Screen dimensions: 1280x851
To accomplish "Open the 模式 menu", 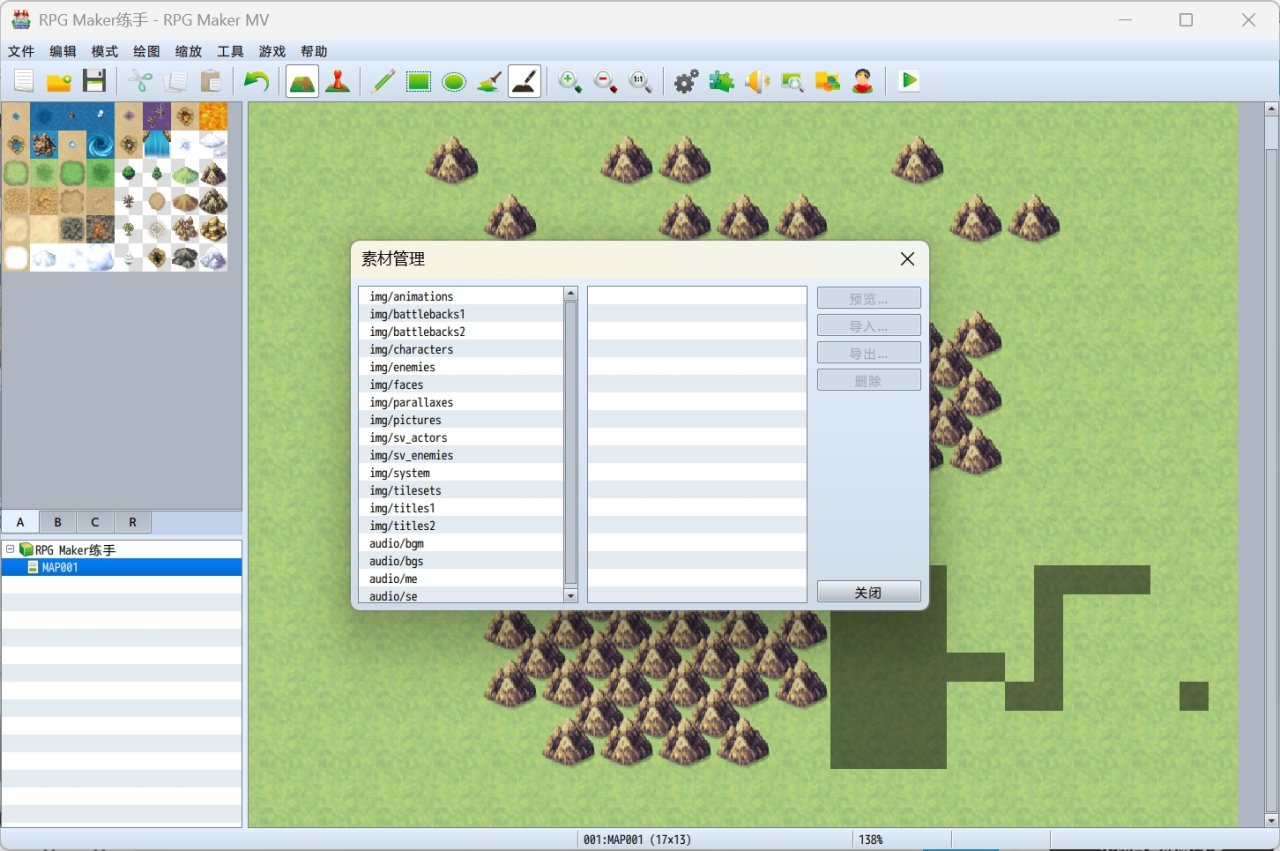I will point(105,51).
